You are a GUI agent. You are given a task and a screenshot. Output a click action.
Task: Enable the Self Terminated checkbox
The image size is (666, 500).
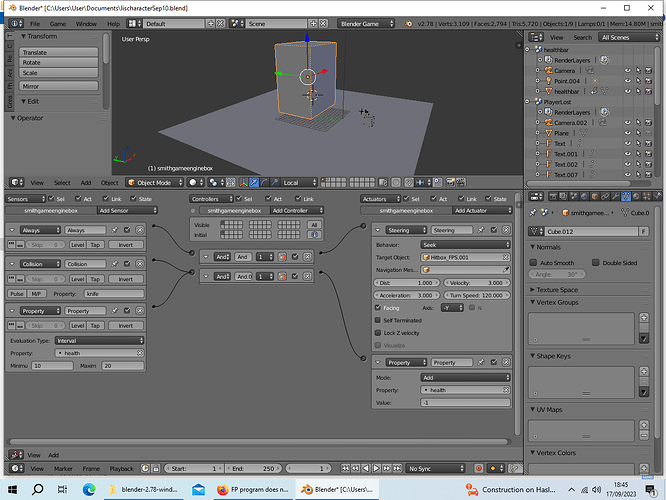tap(378, 320)
